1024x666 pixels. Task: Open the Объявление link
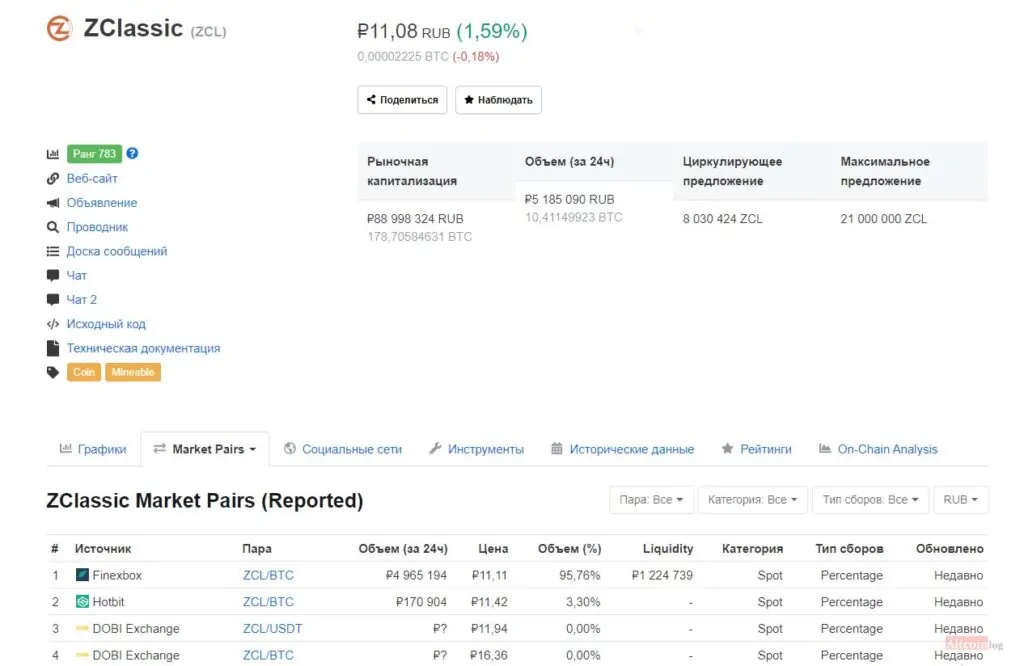point(102,202)
